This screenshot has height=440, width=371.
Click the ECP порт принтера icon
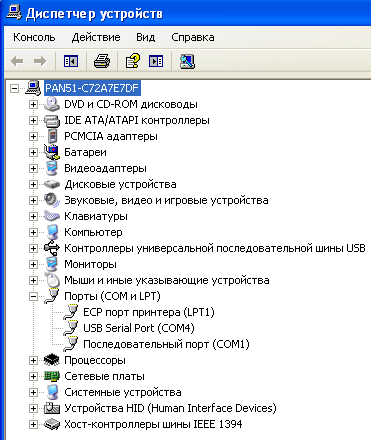71,312
